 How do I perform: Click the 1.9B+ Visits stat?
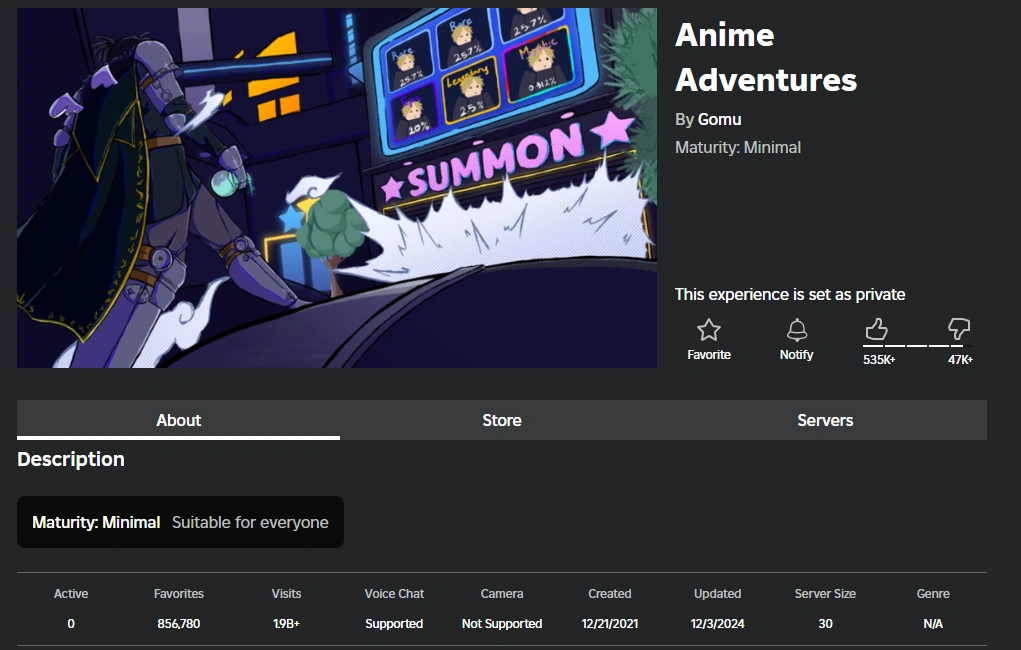[286, 623]
